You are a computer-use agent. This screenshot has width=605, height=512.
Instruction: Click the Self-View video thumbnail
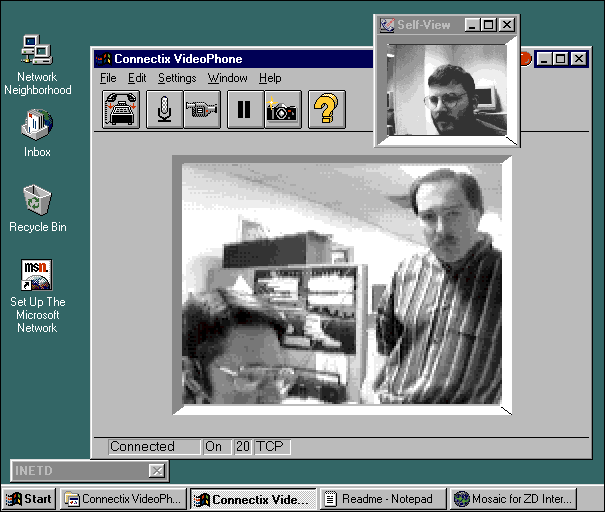point(447,91)
